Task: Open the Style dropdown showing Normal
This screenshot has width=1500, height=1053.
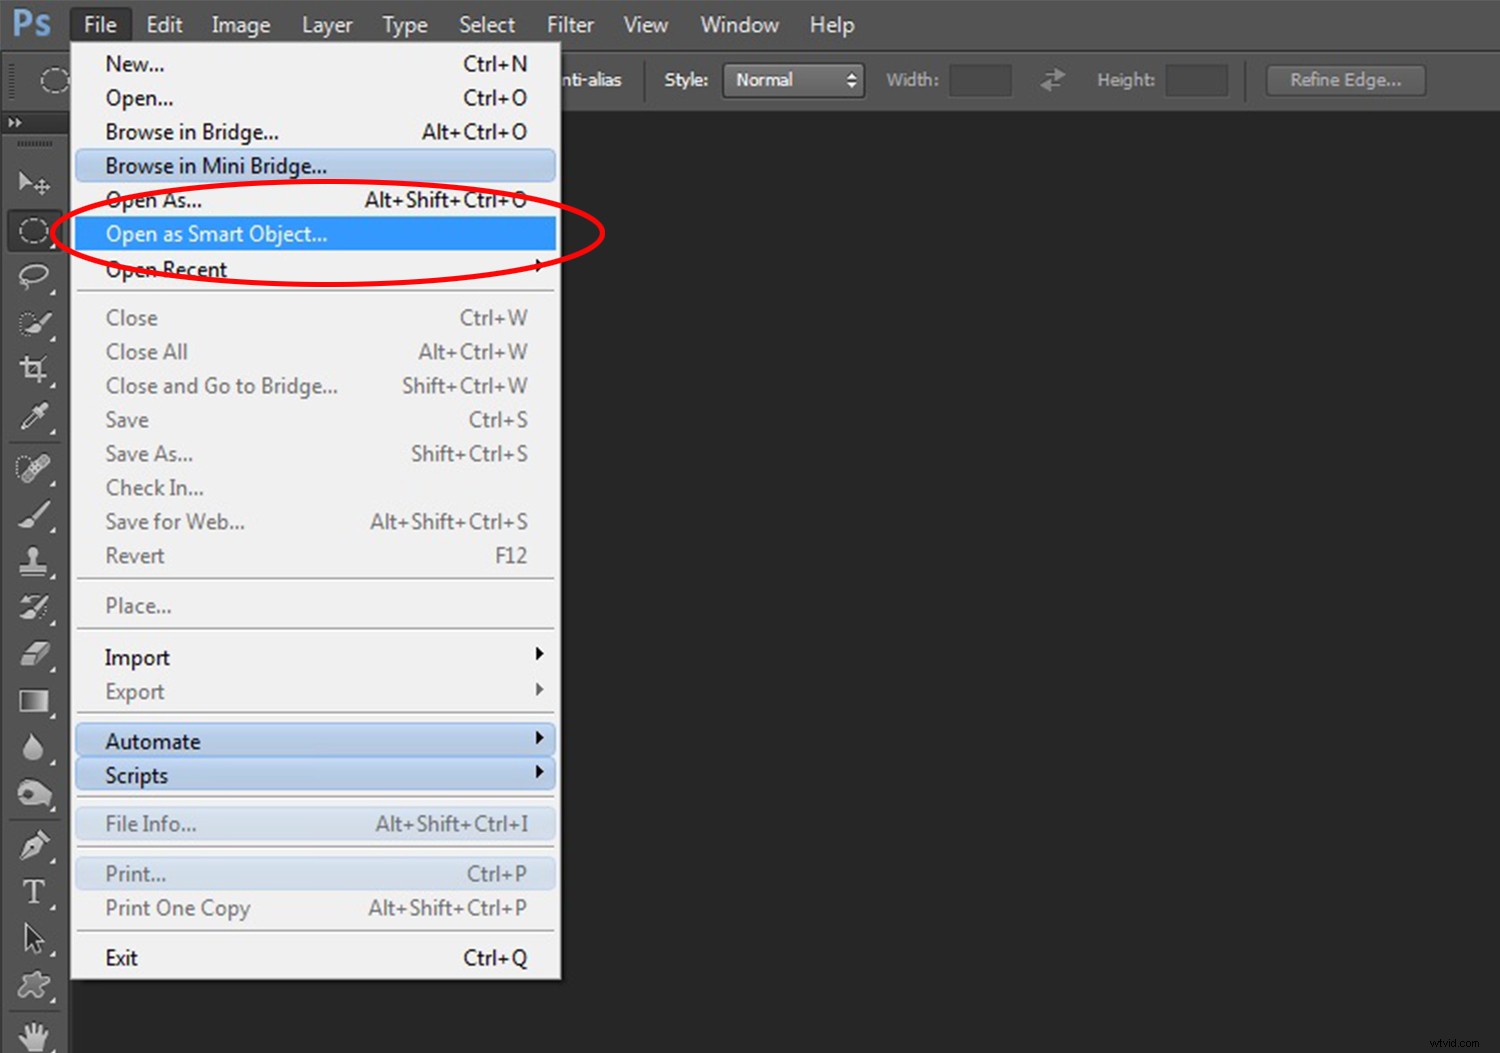Action: tap(792, 80)
